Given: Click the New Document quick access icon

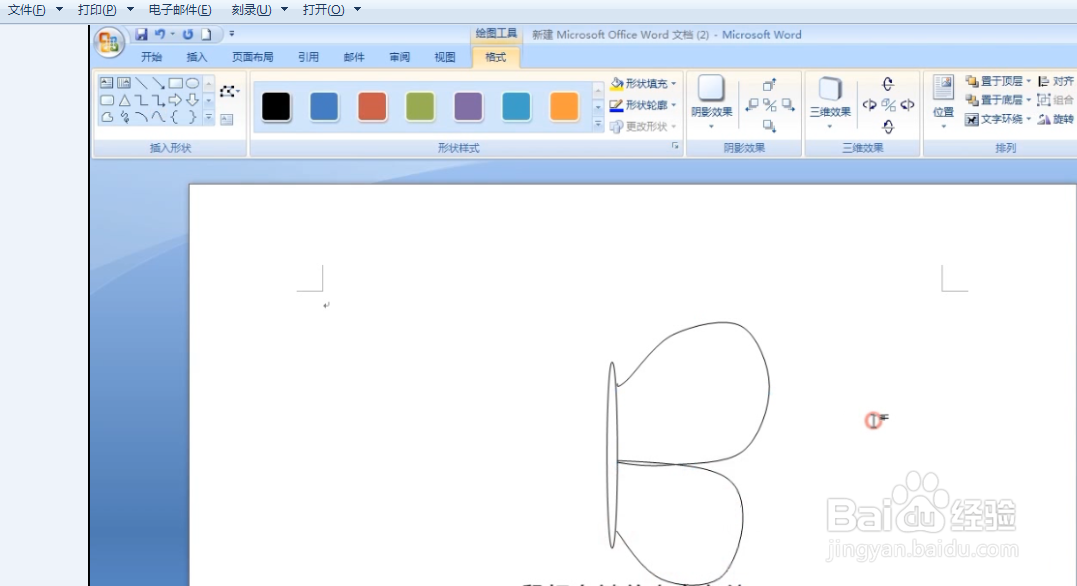Looking at the screenshot, I should point(205,34).
